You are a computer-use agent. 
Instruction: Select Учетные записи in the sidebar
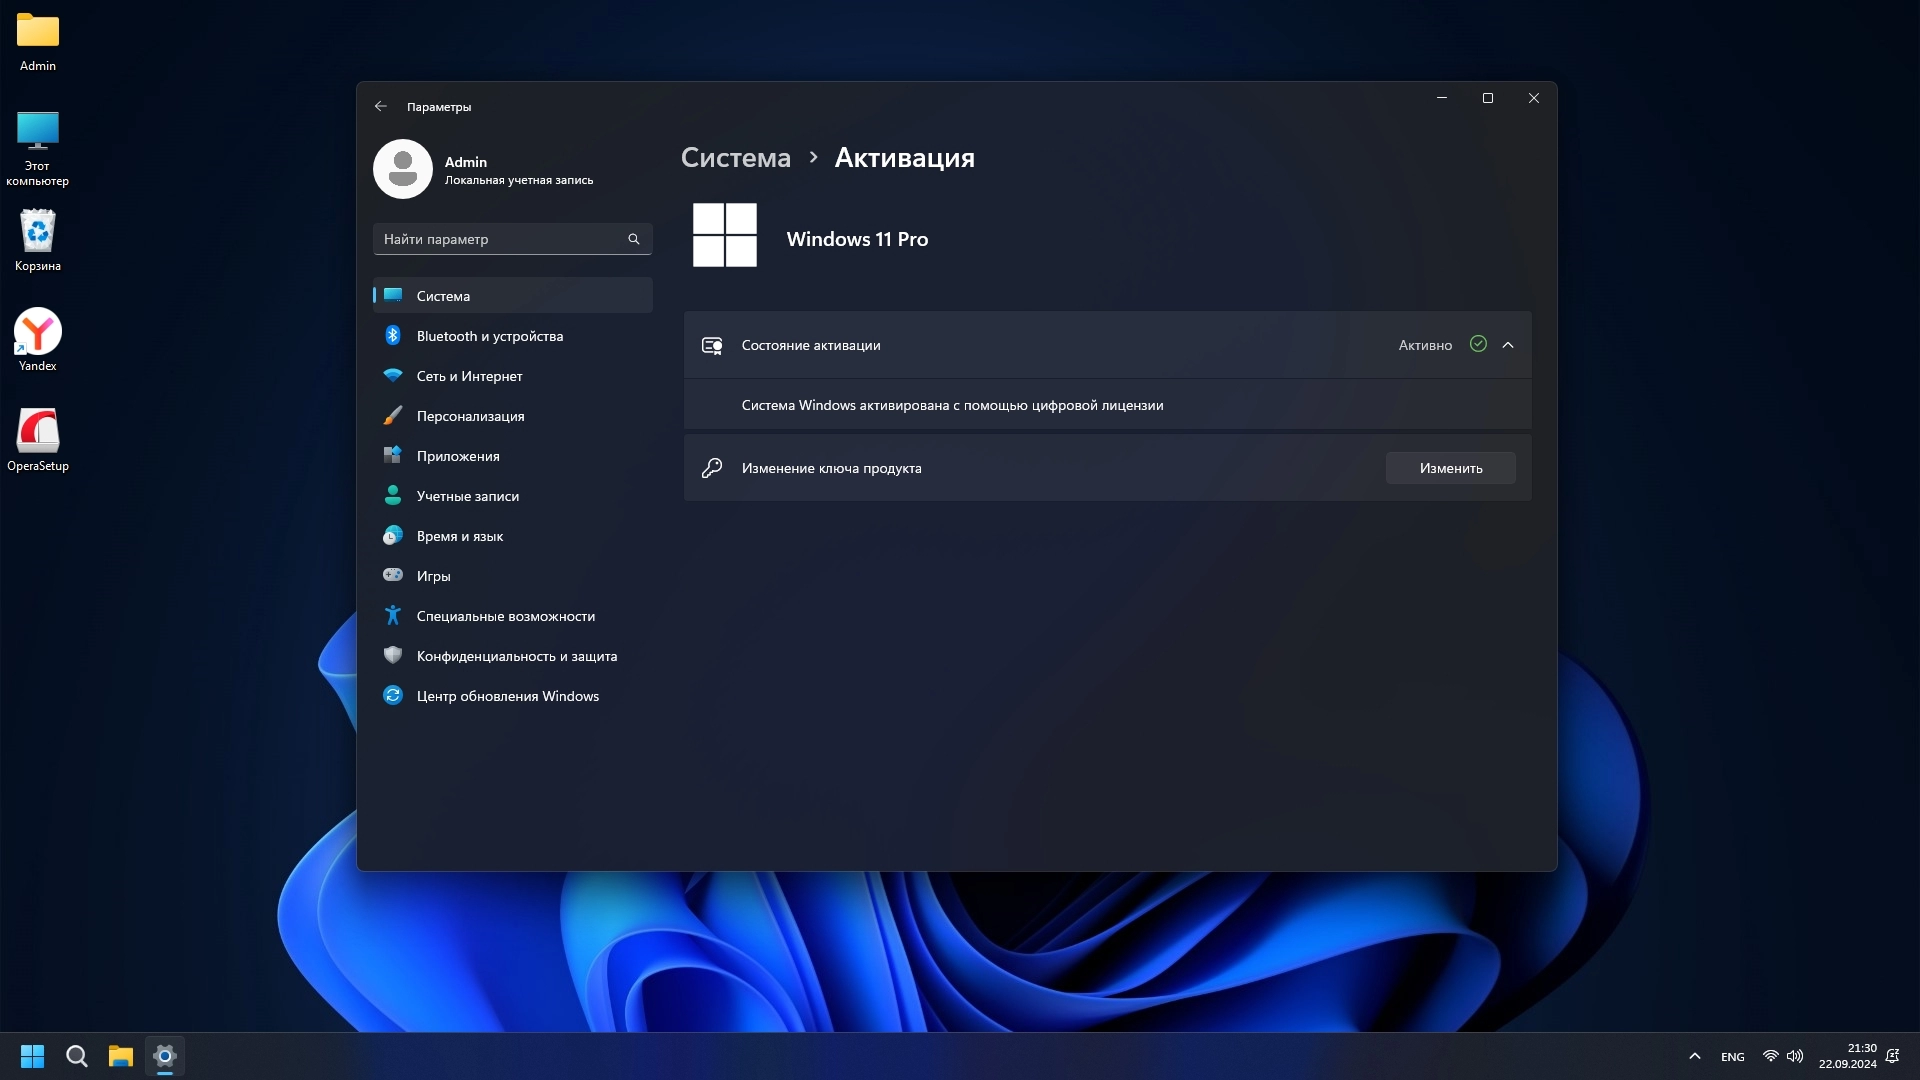point(467,496)
